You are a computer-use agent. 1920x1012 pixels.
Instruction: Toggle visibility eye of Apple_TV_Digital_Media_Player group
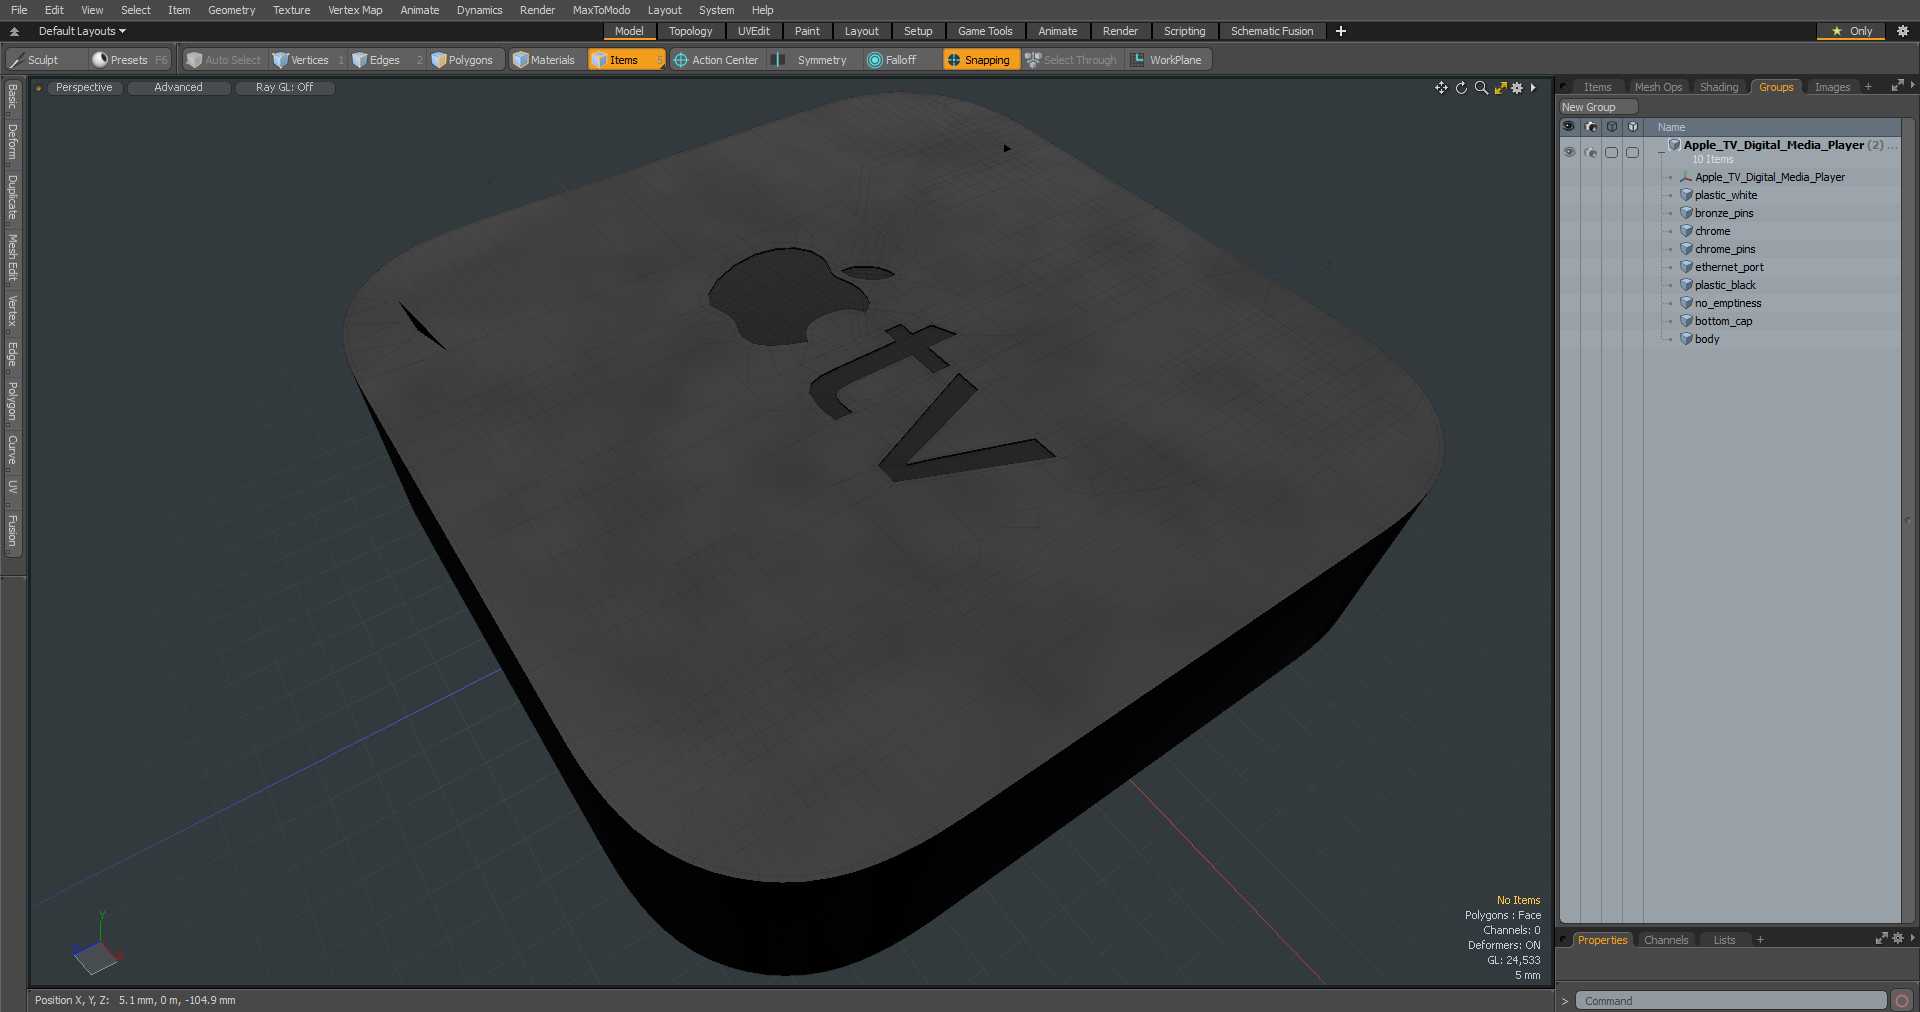pos(1569,152)
